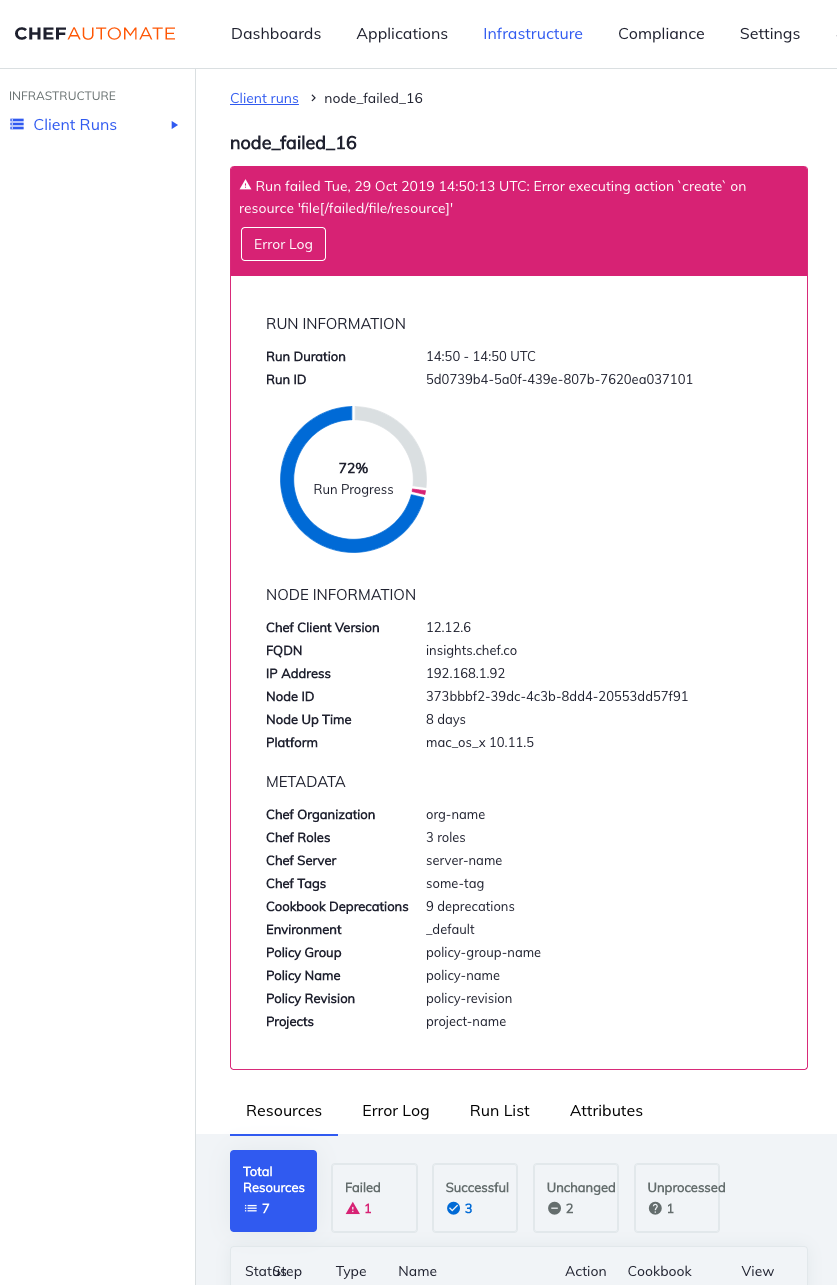Toggle the Failed resources filter
This screenshot has height=1285, width=837.
(374, 1198)
